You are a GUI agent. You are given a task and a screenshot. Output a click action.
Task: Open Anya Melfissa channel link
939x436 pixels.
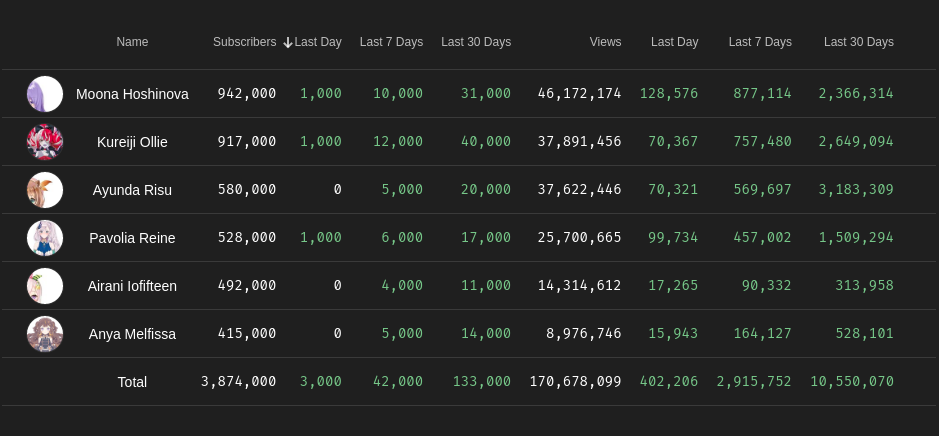(x=132, y=334)
